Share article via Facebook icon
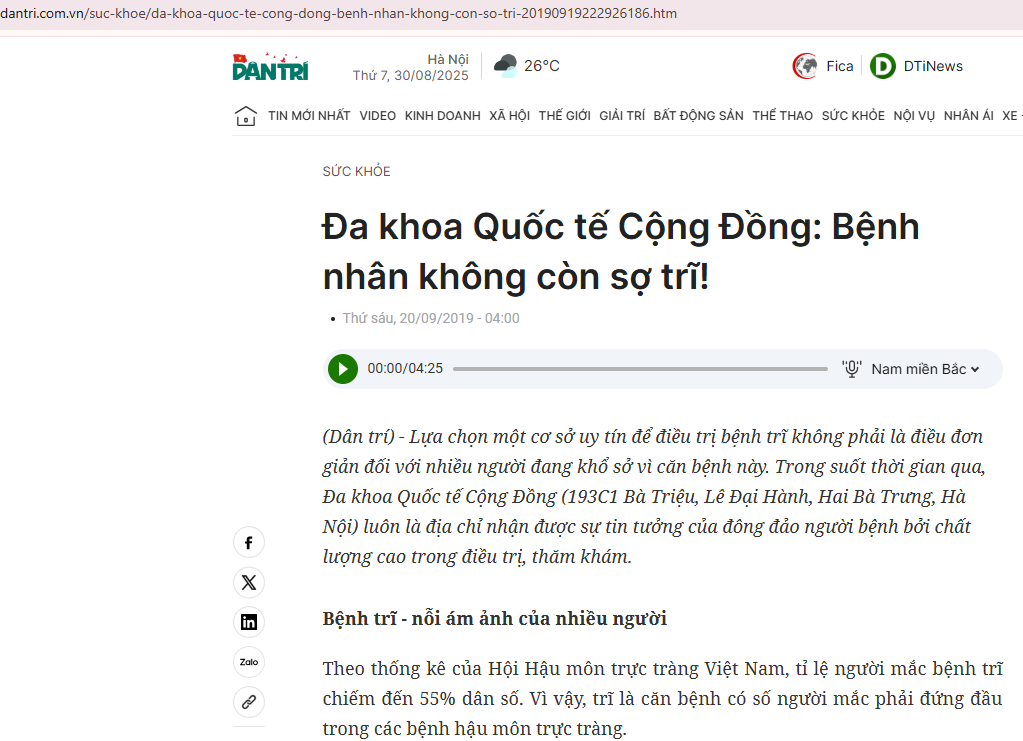Image resolution: width=1023 pixels, height=741 pixels. point(249,543)
